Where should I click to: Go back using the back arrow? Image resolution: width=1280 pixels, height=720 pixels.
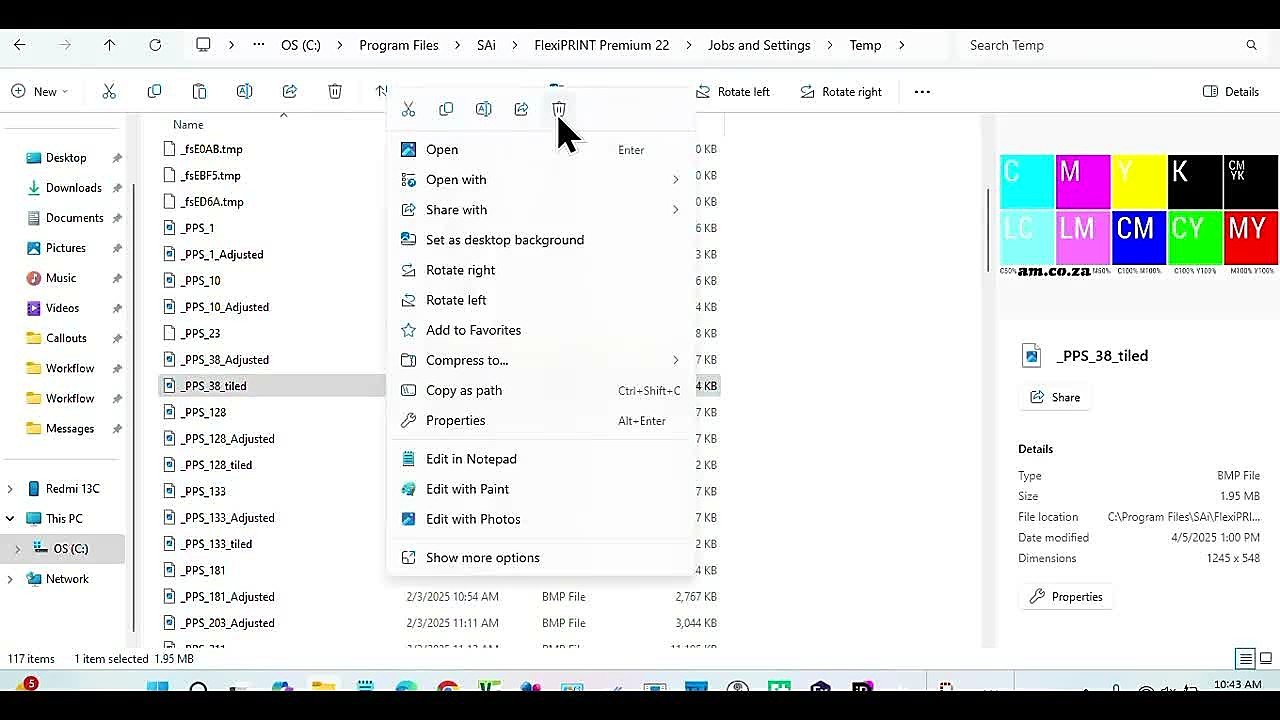pyautogui.click(x=19, y=45)
